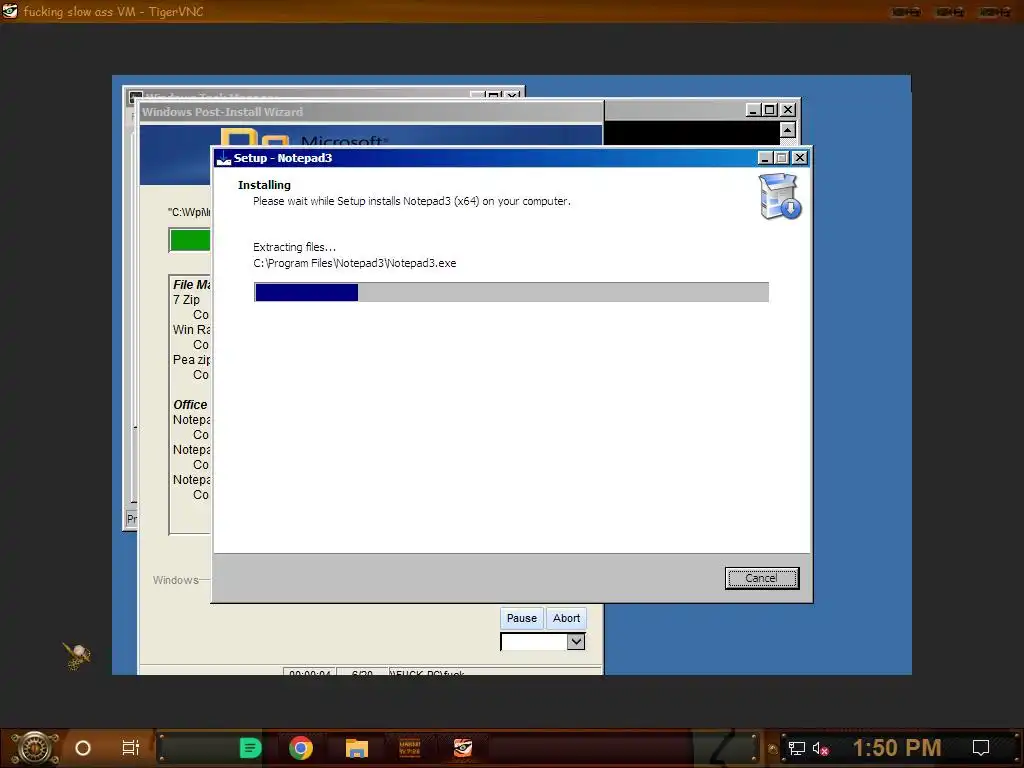Click the muted volume tray icon
Screen dimensions: 1024x768
point(820,748)
